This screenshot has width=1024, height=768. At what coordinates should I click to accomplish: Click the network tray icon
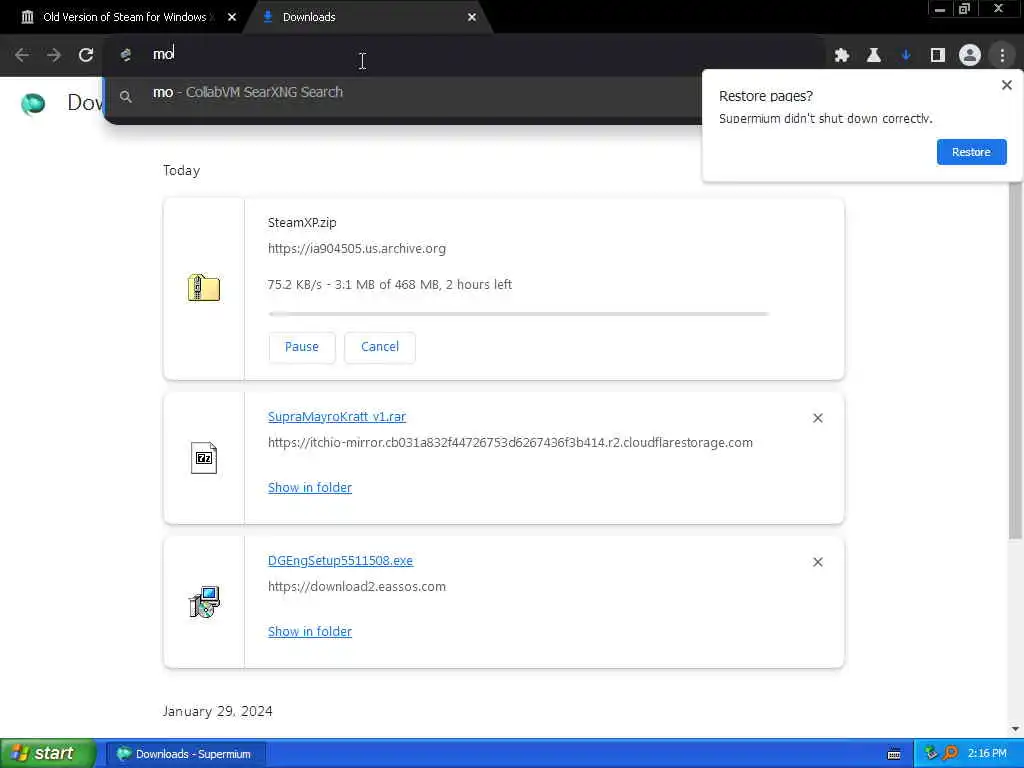pyautogui.click(x=931, y=753)
